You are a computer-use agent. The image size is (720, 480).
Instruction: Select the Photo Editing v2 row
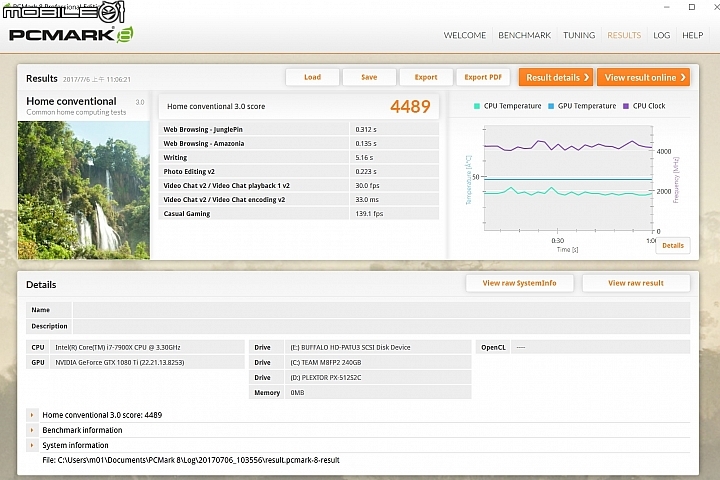tap(298, 172)
